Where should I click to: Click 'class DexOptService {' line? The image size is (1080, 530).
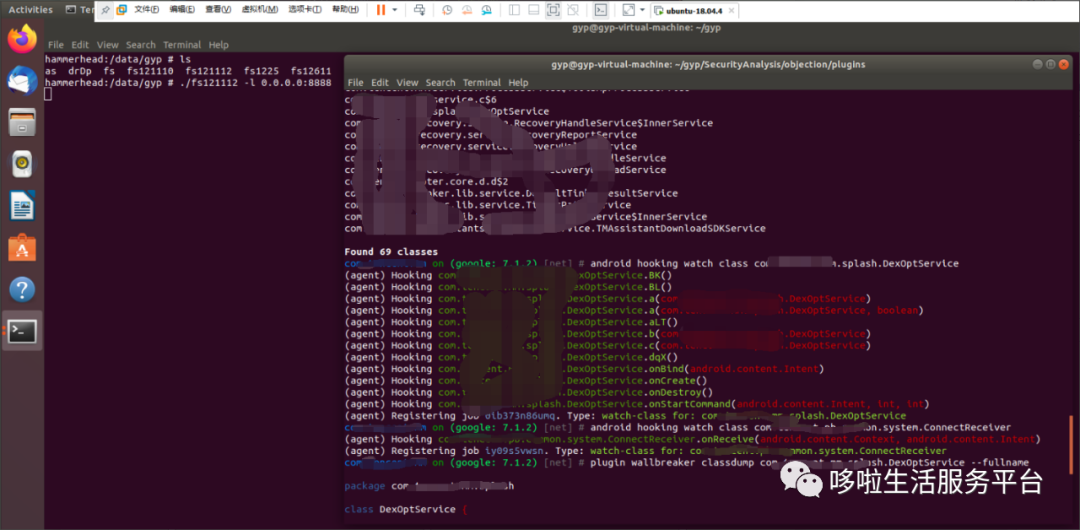406,509
